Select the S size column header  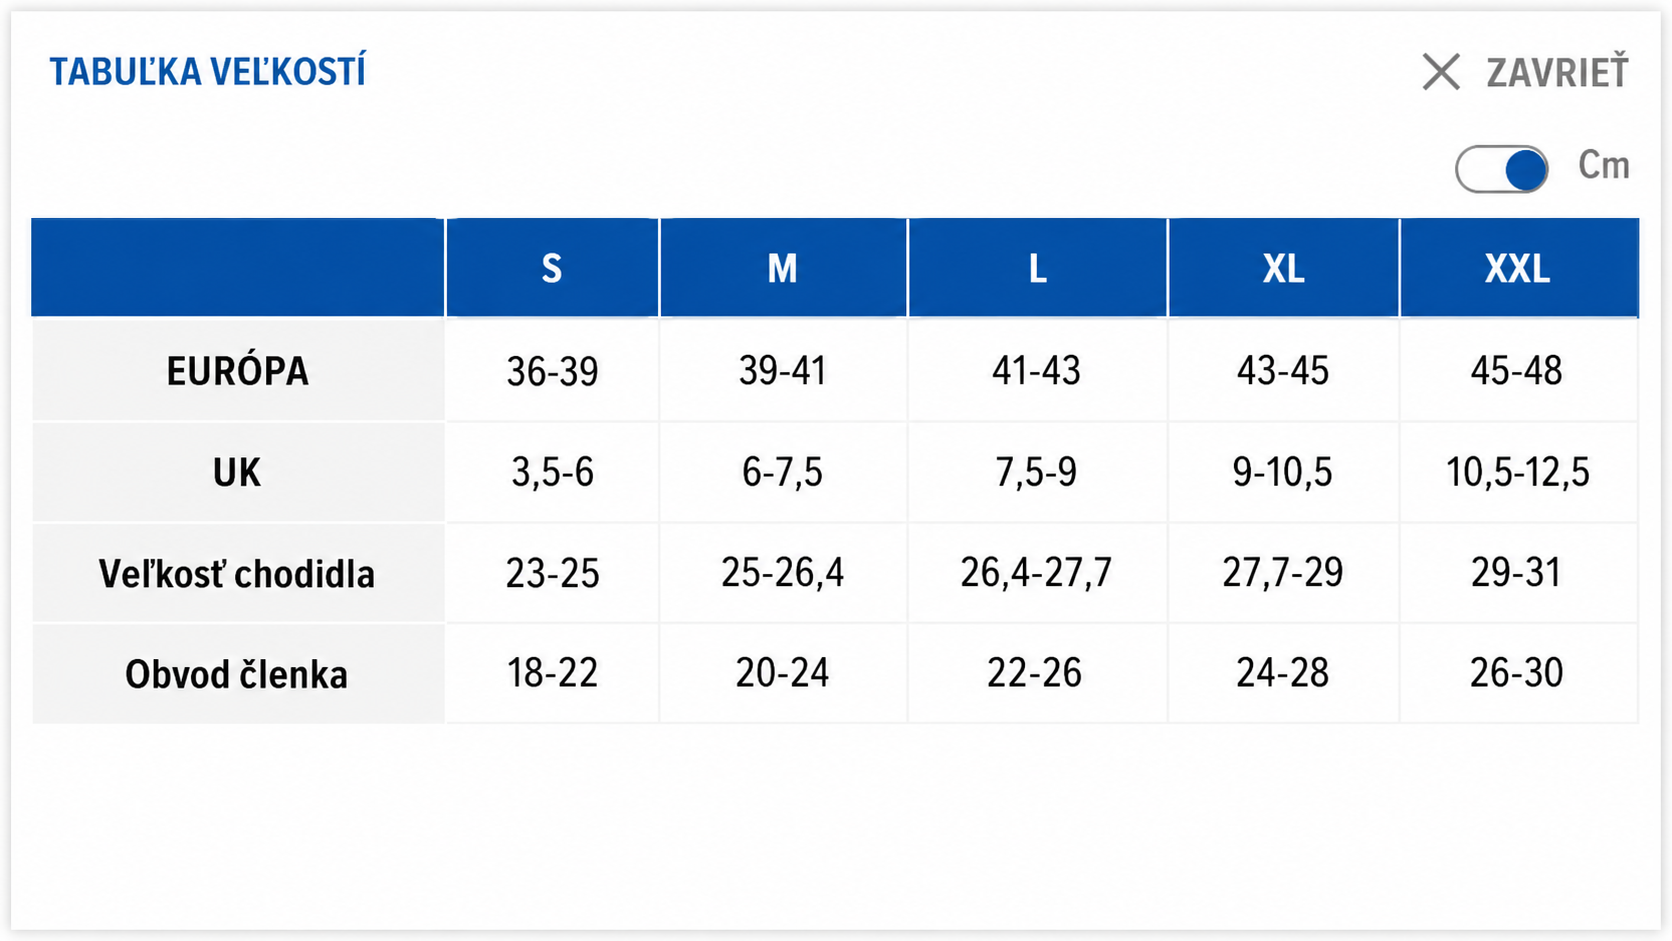click(x=552, y=268)
